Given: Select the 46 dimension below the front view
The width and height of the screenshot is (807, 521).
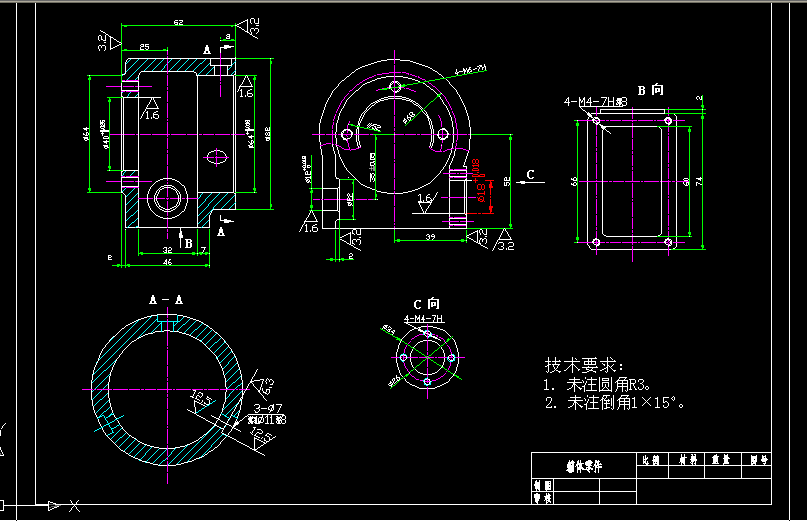Looking at the screenshot, I should pyautogui.click(x=167, y=262).
